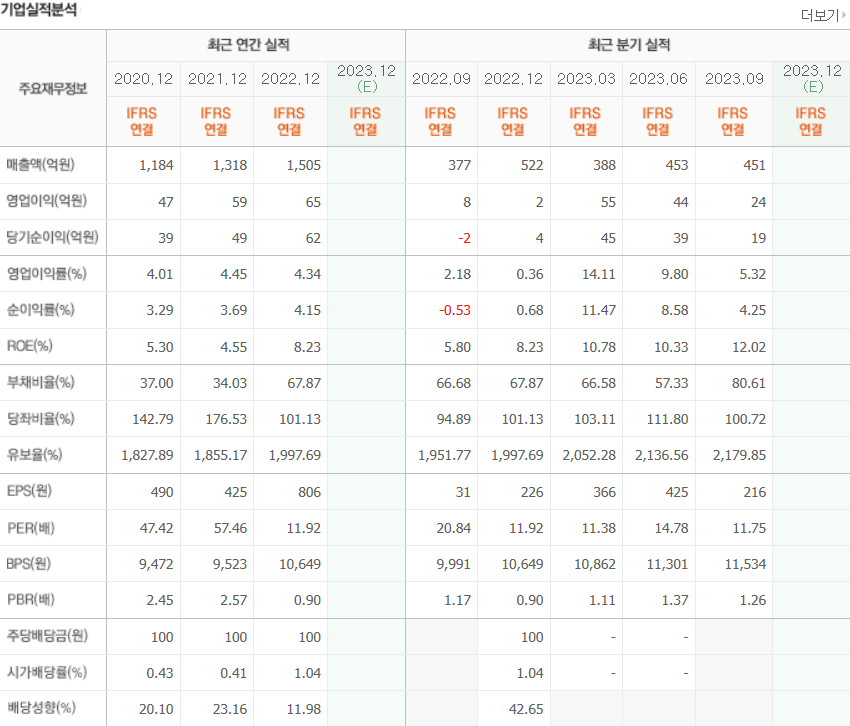Click the ROE(%) row label
Viewport: 850px width, 726px height.
click(x=30, y=346)
